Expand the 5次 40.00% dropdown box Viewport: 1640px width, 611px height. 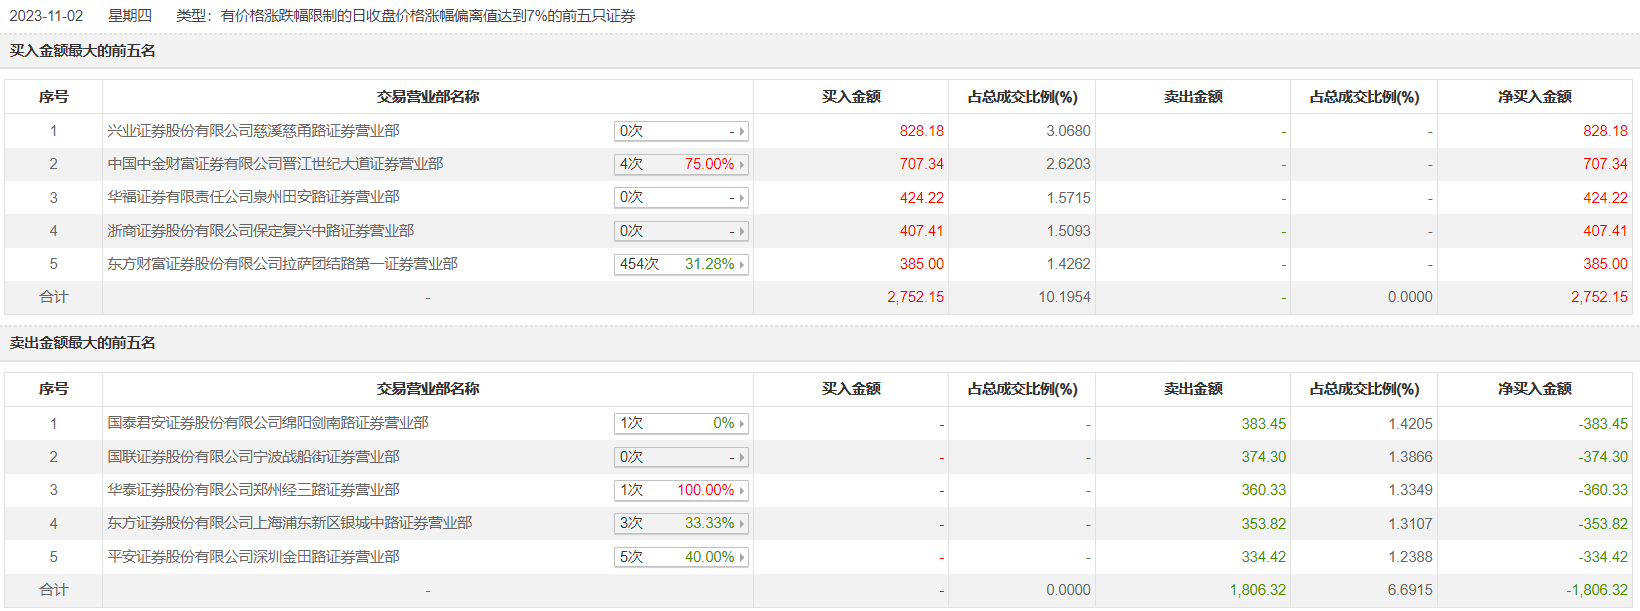[681, 557]
